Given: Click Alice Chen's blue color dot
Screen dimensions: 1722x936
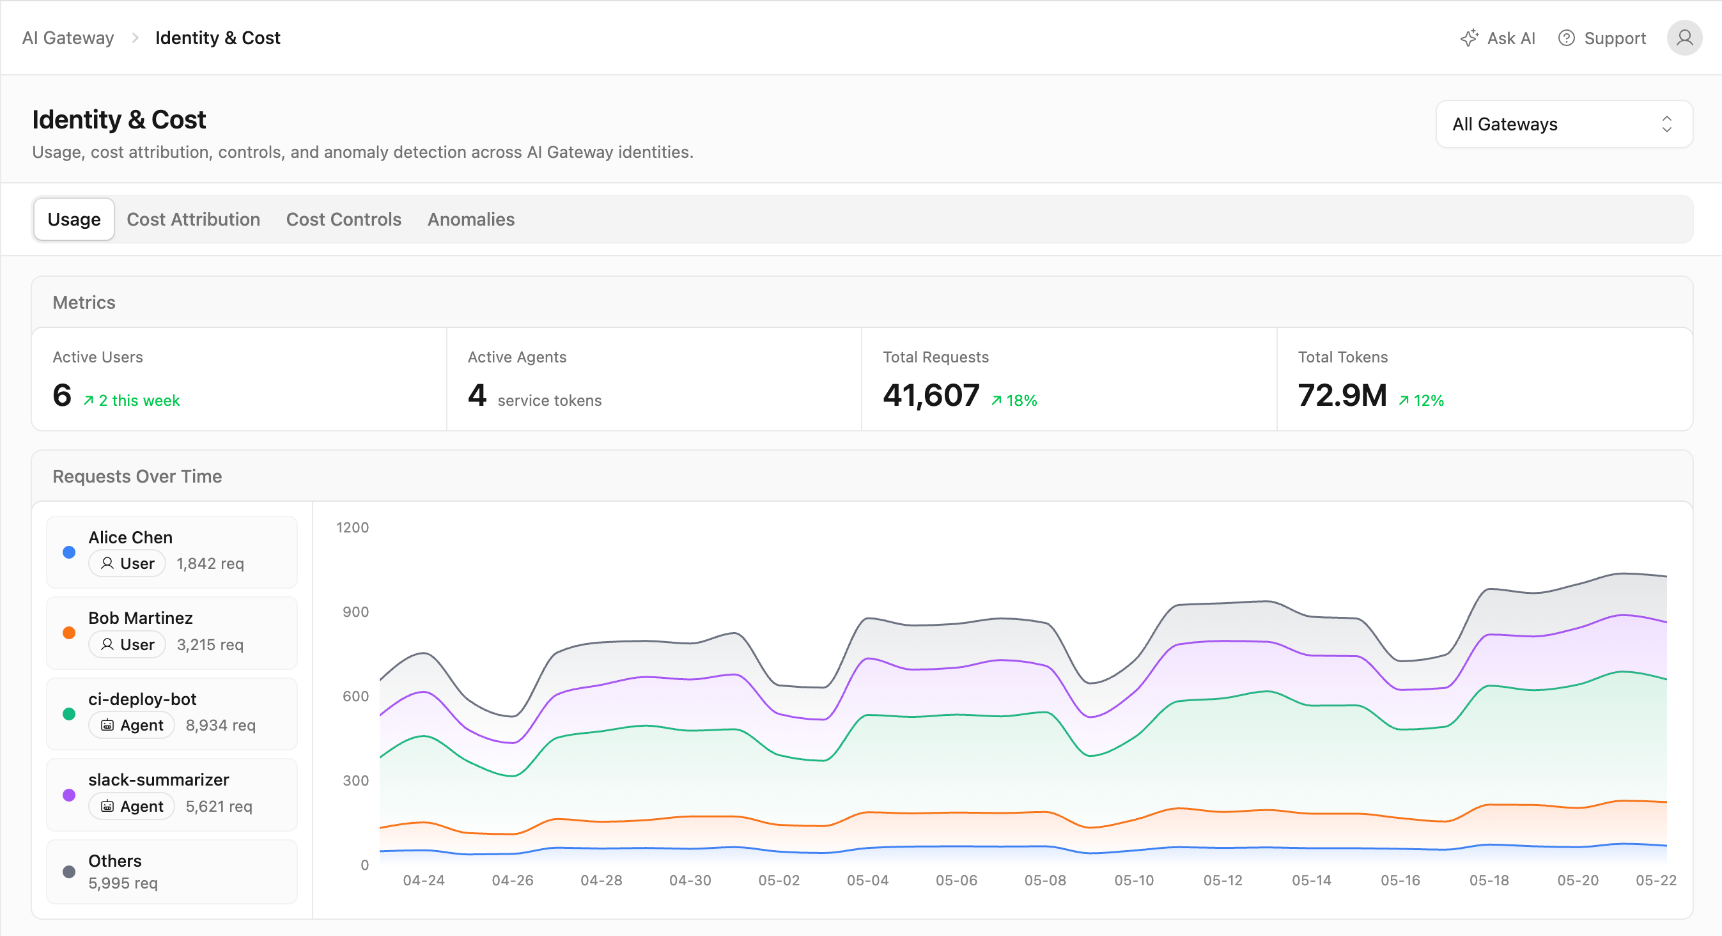Looking at the screenshot, I should 69,552.
